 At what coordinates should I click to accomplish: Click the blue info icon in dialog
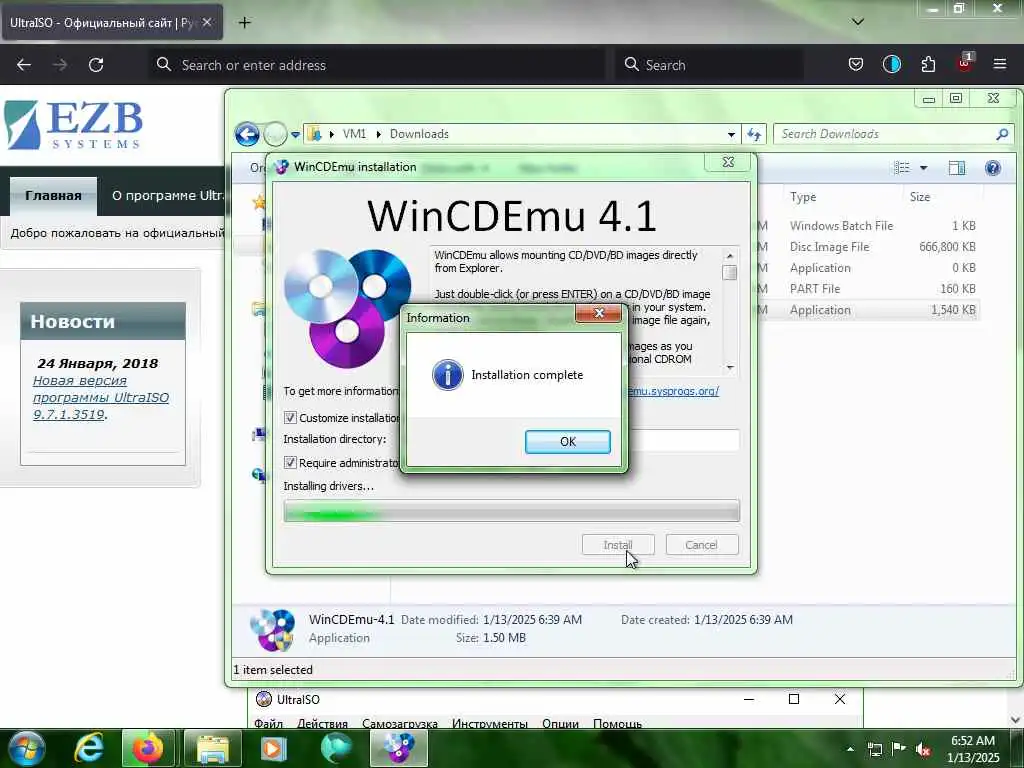pyautogui.click(x=448, y=375)
